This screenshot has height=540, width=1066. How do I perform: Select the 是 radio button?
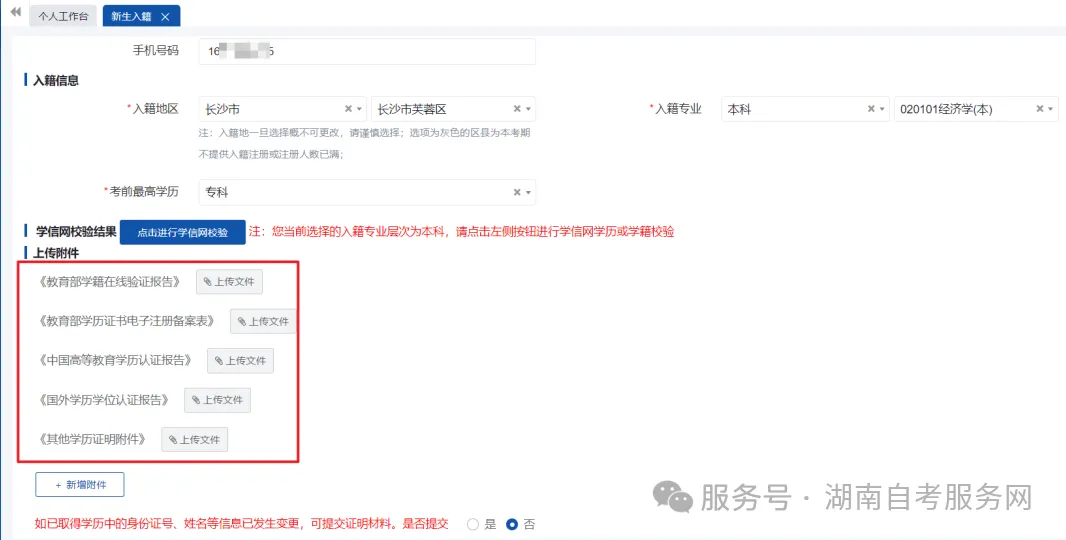pyautogui.click(x=473, y=524)
